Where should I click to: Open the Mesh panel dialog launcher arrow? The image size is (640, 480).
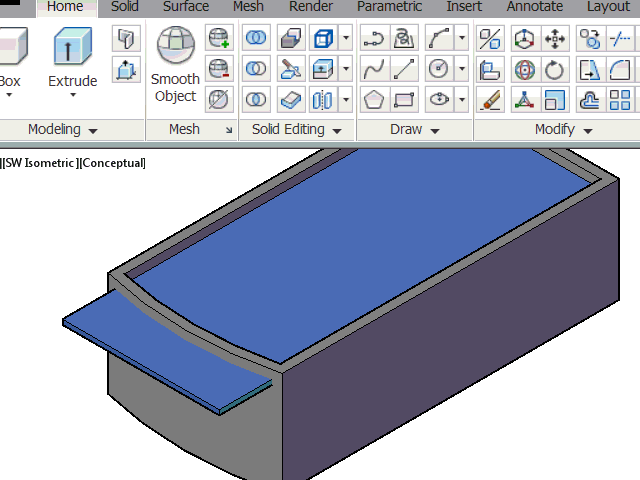point(228,131)
